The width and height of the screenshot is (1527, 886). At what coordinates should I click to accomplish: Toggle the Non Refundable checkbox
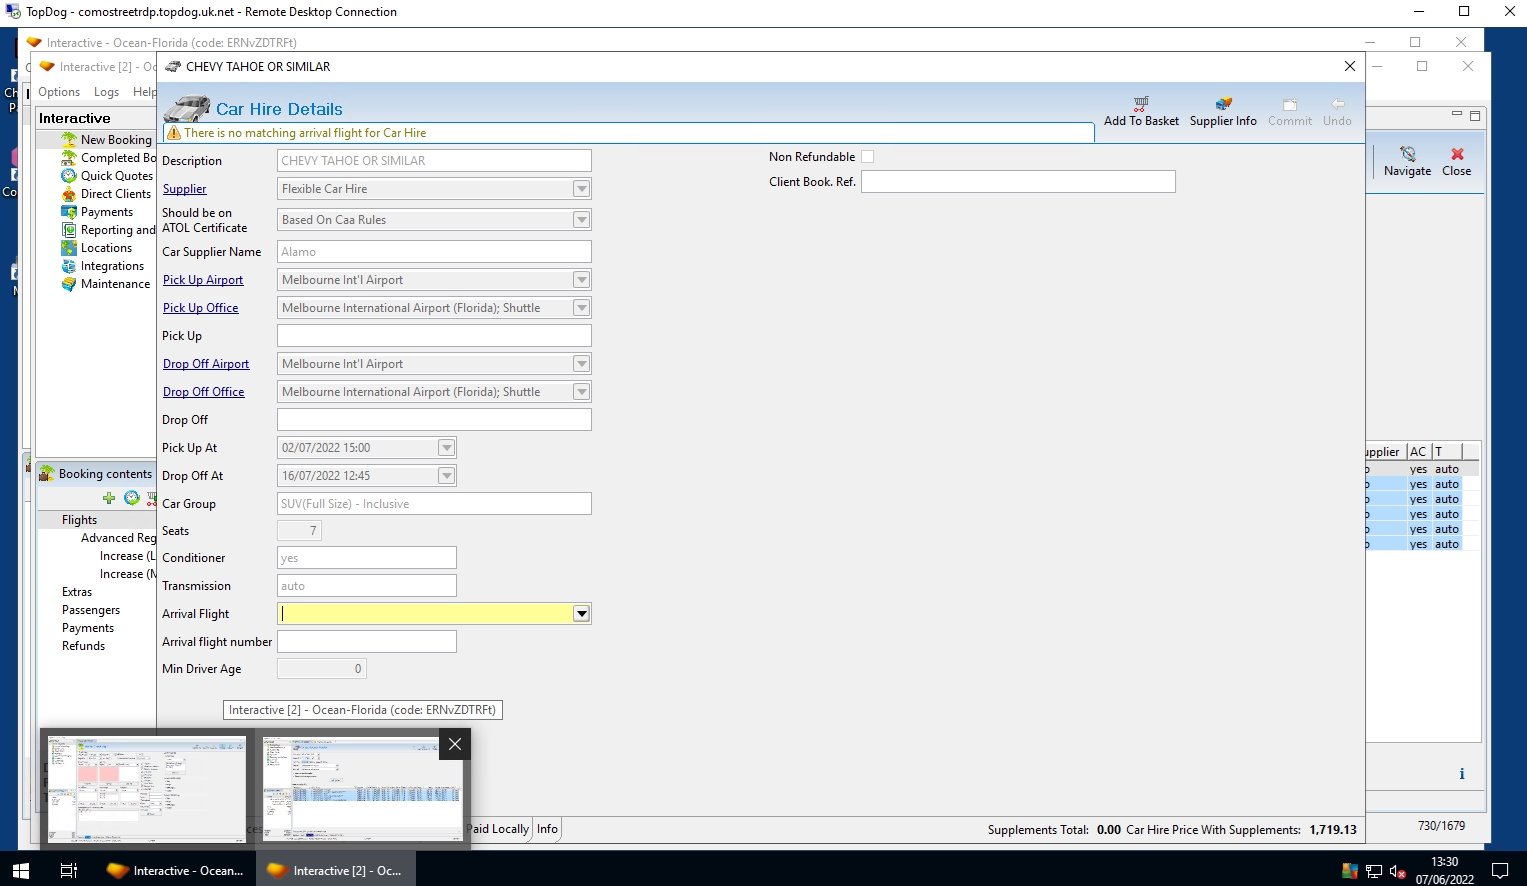[x=868, y=157]
